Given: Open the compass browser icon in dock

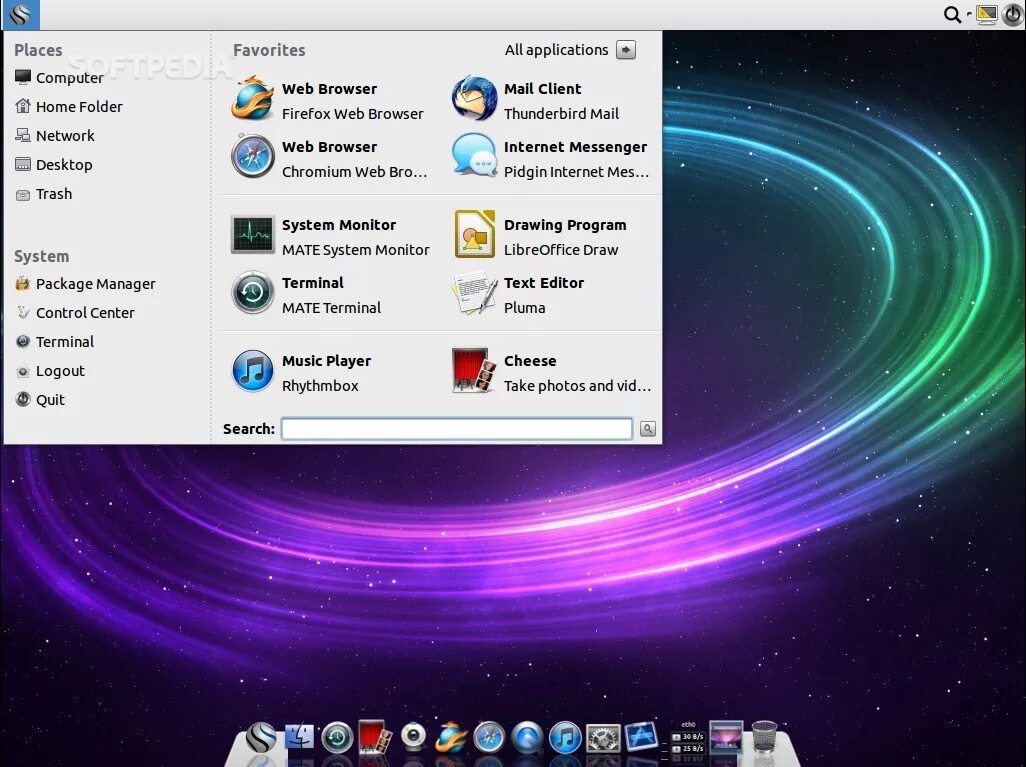Looking at the screenshot, I should [489, 738].
